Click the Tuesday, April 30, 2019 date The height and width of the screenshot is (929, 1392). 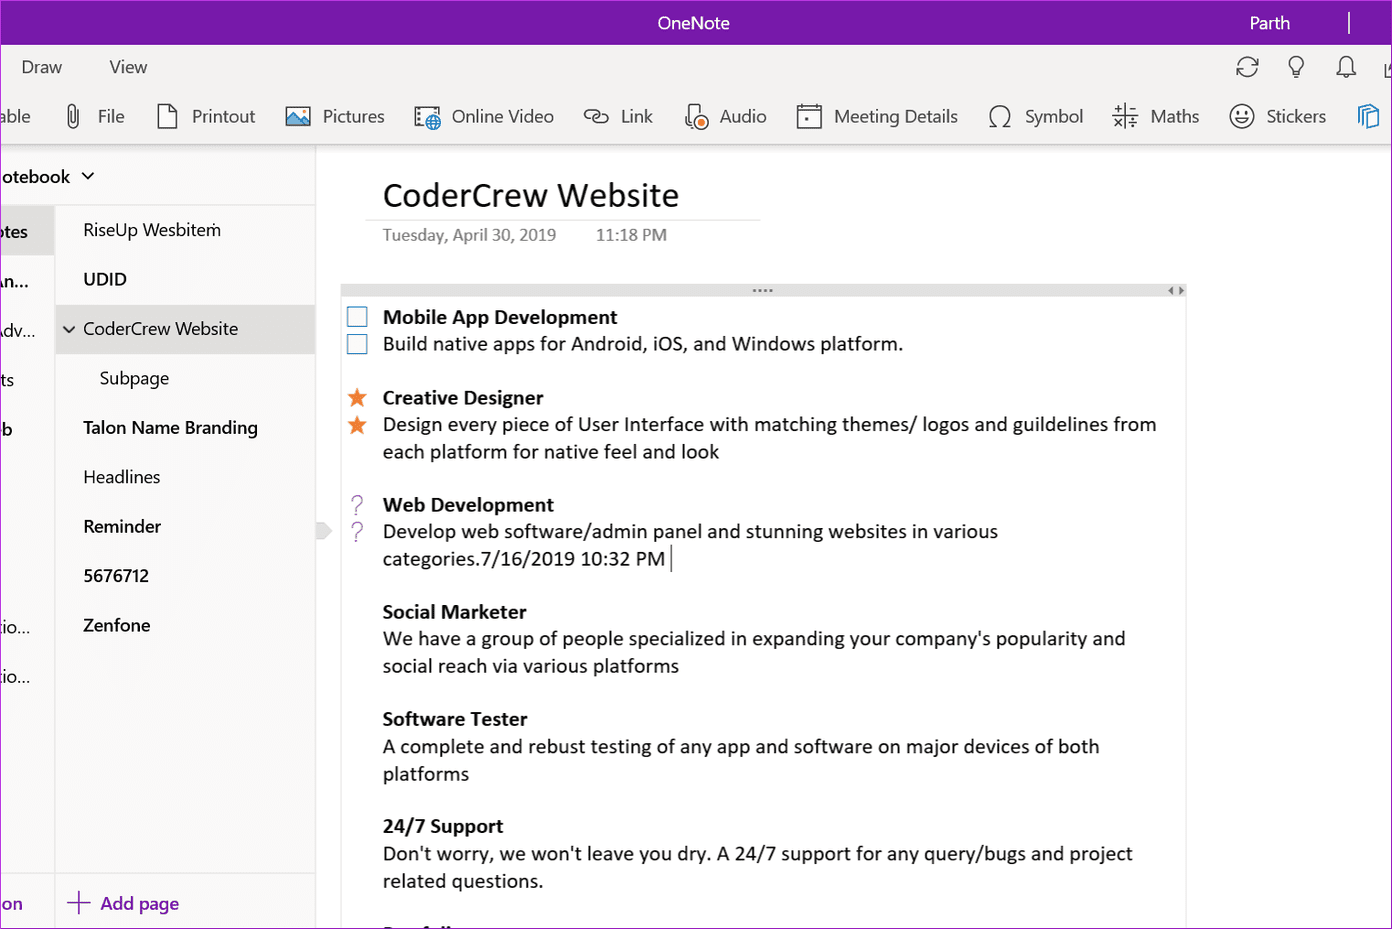(469, 235)
